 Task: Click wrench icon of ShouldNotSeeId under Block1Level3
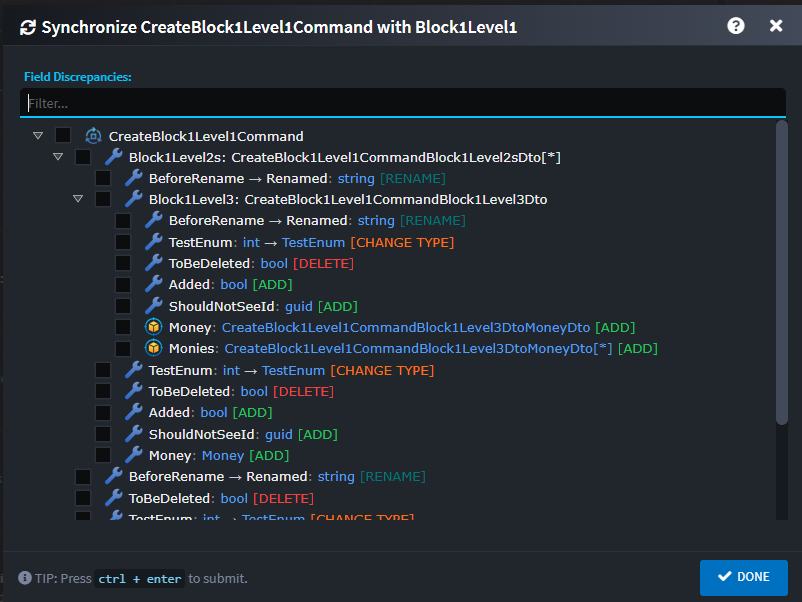(x=153, y=306)
